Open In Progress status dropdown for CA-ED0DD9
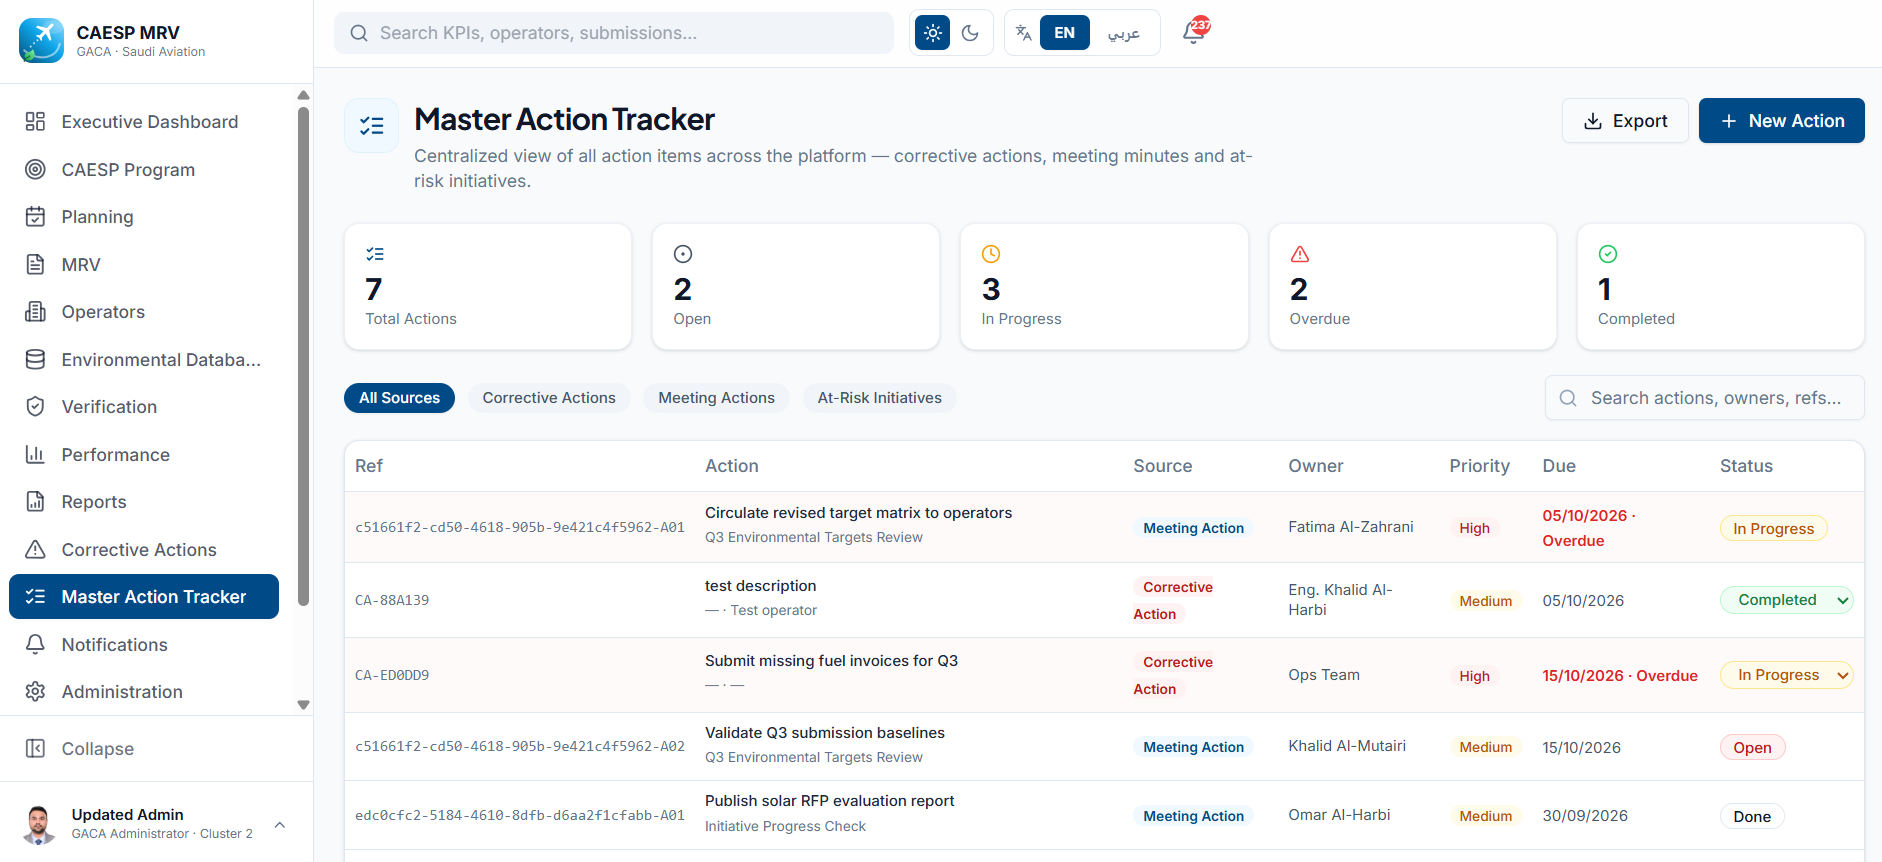The width and height of the screenshot is (1882, 862). click(1786, 675)
